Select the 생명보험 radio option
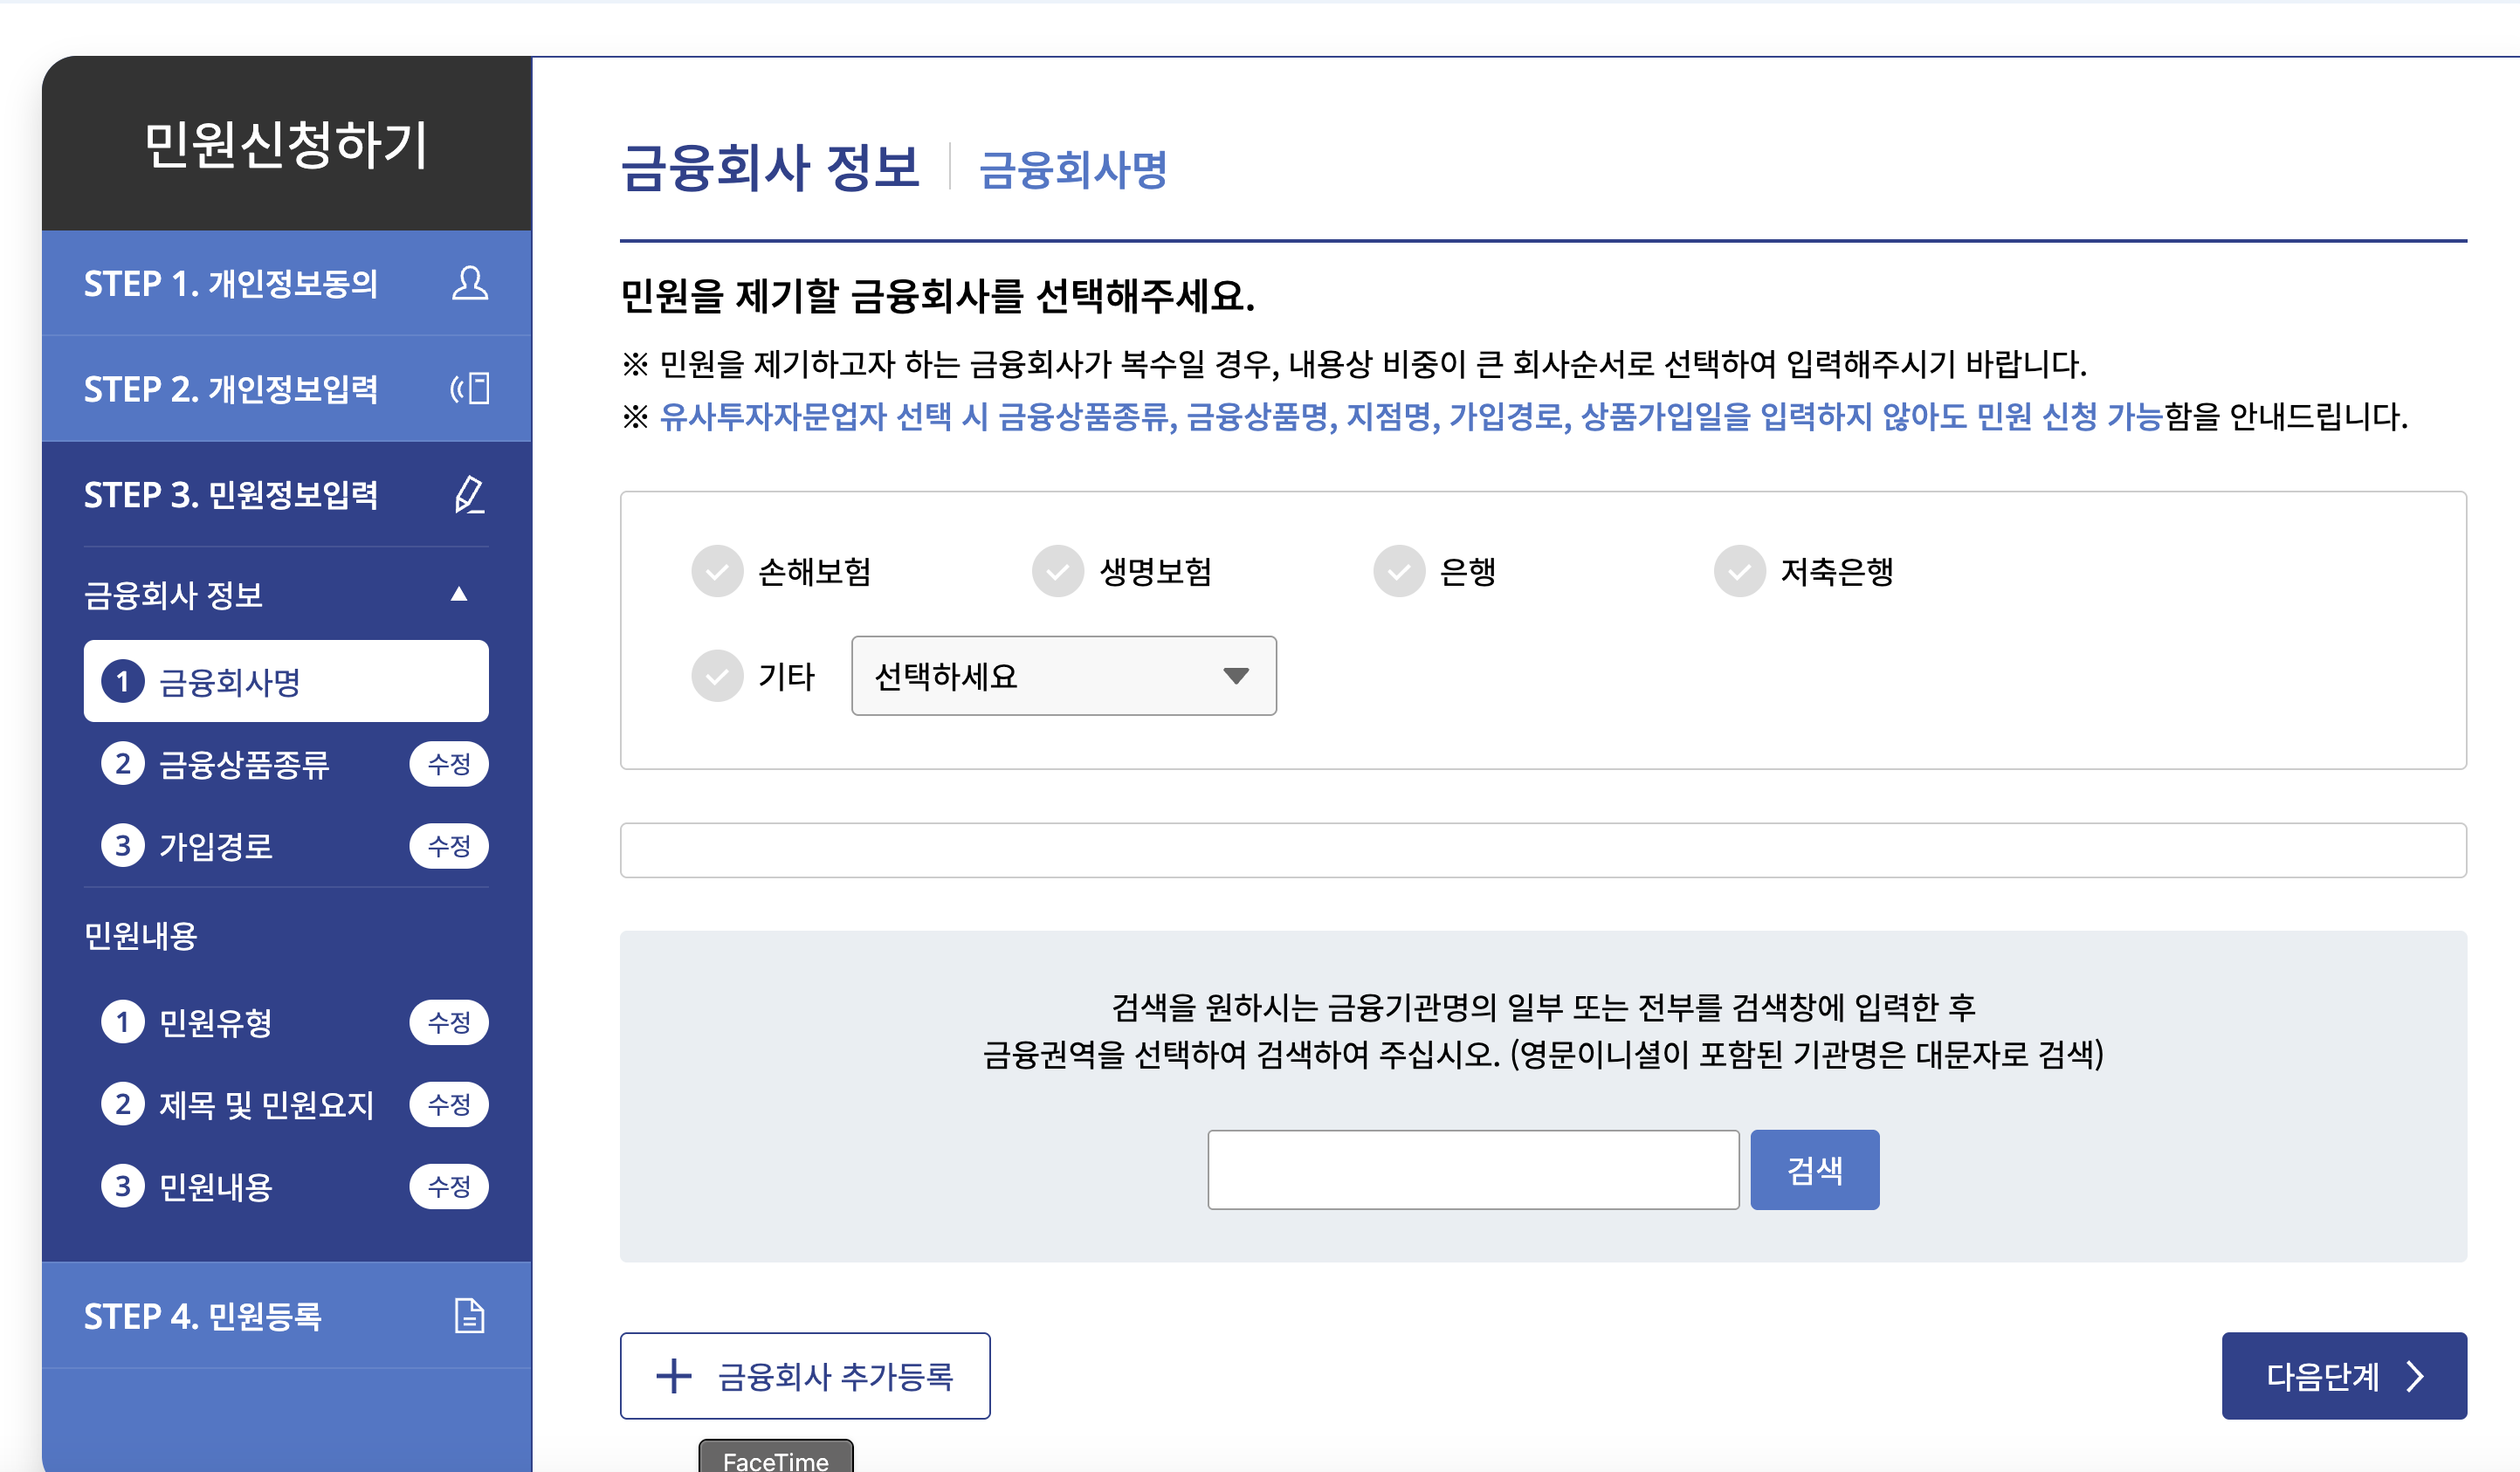 click(1058, 572)
